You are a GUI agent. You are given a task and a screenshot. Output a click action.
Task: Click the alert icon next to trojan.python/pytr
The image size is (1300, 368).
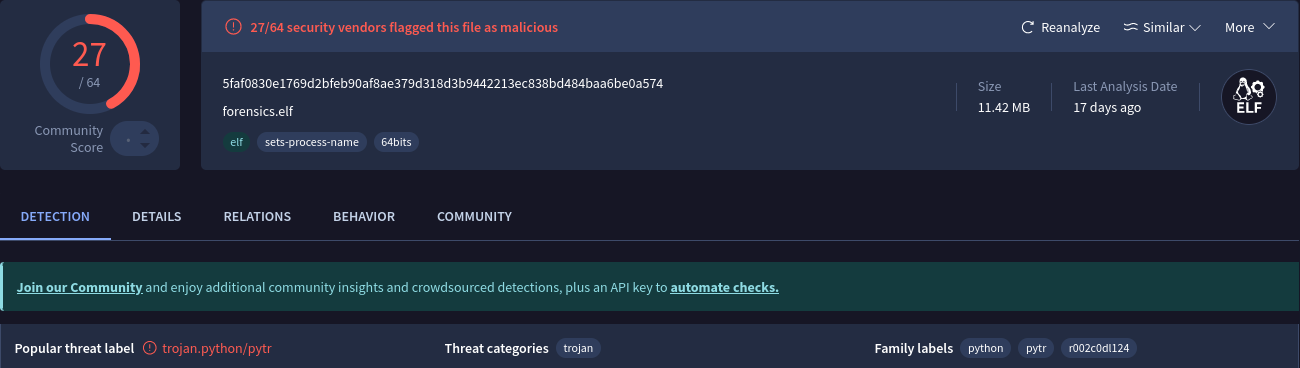150,348
